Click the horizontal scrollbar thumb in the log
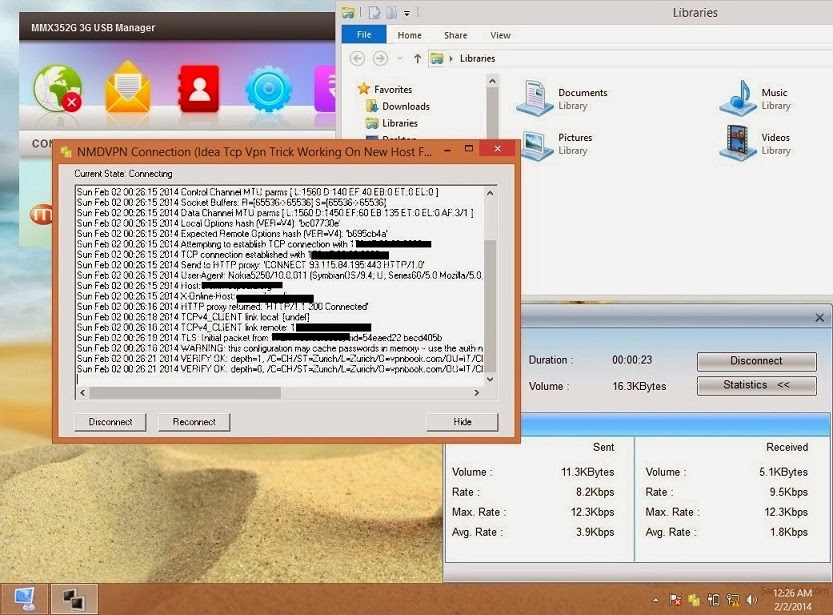 pyautogui.click(x=185, y=392)
